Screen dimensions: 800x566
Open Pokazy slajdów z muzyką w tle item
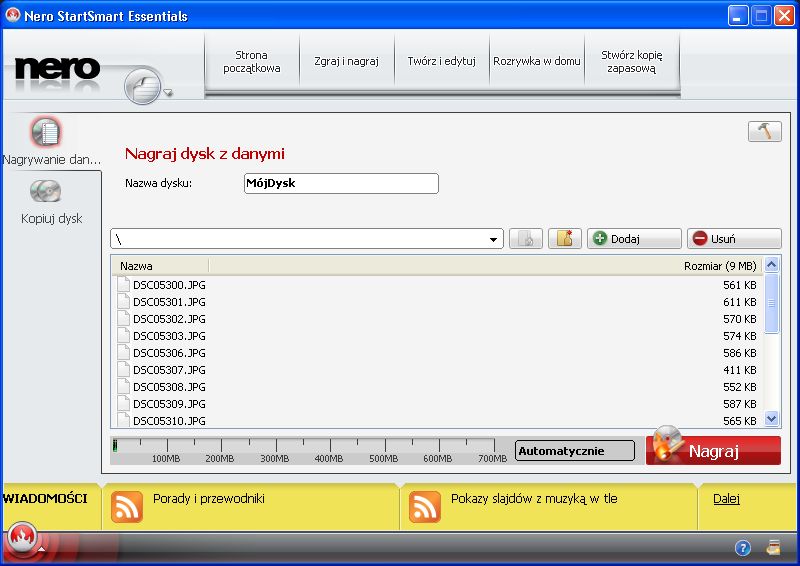click(x=534, y=498)
